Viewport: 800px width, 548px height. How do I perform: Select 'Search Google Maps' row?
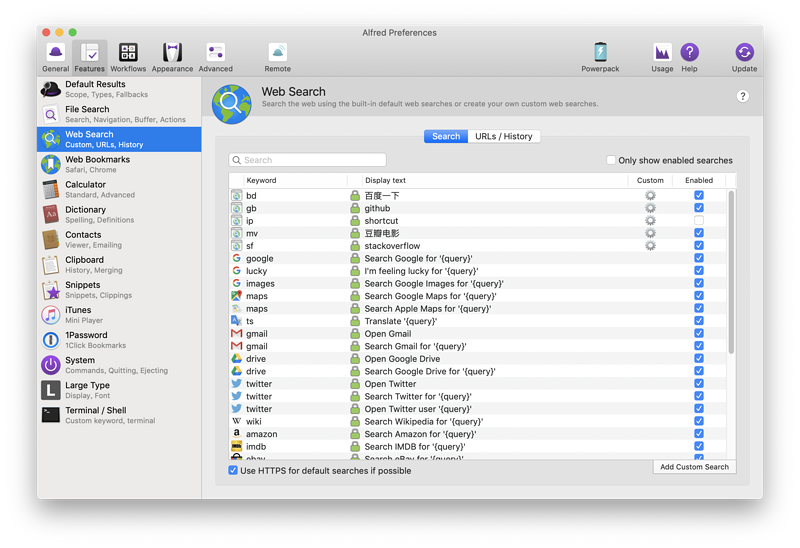pyautogui.click(x=478, y=296)
